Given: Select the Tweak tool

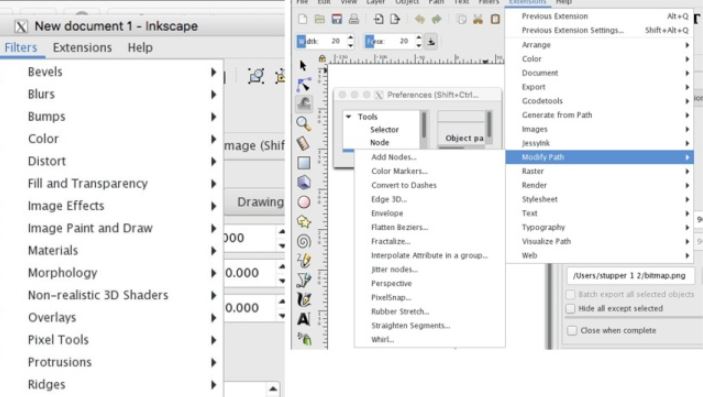Looking at the screenshot, I should coord(304,104).
